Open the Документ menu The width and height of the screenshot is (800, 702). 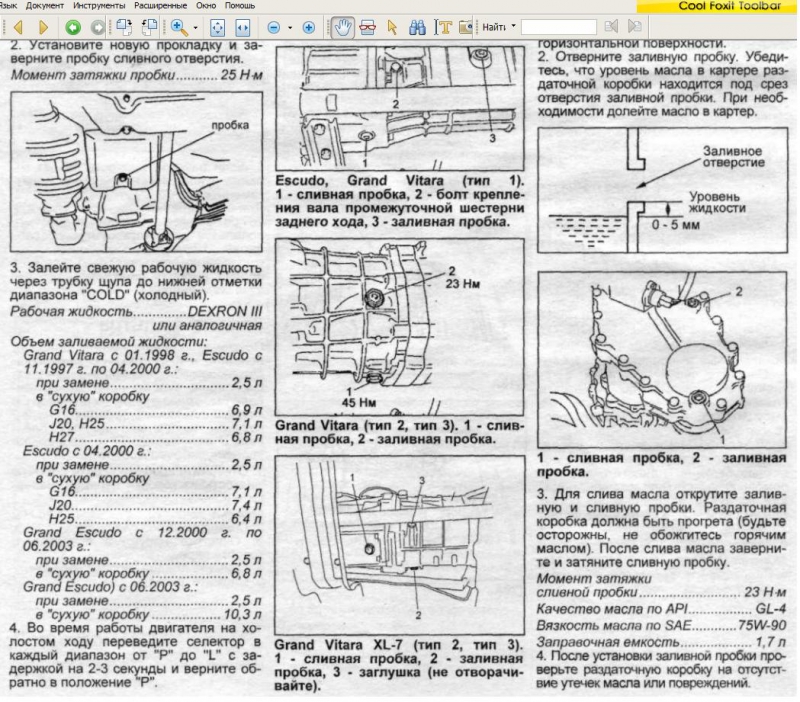(x=44, y=6)
